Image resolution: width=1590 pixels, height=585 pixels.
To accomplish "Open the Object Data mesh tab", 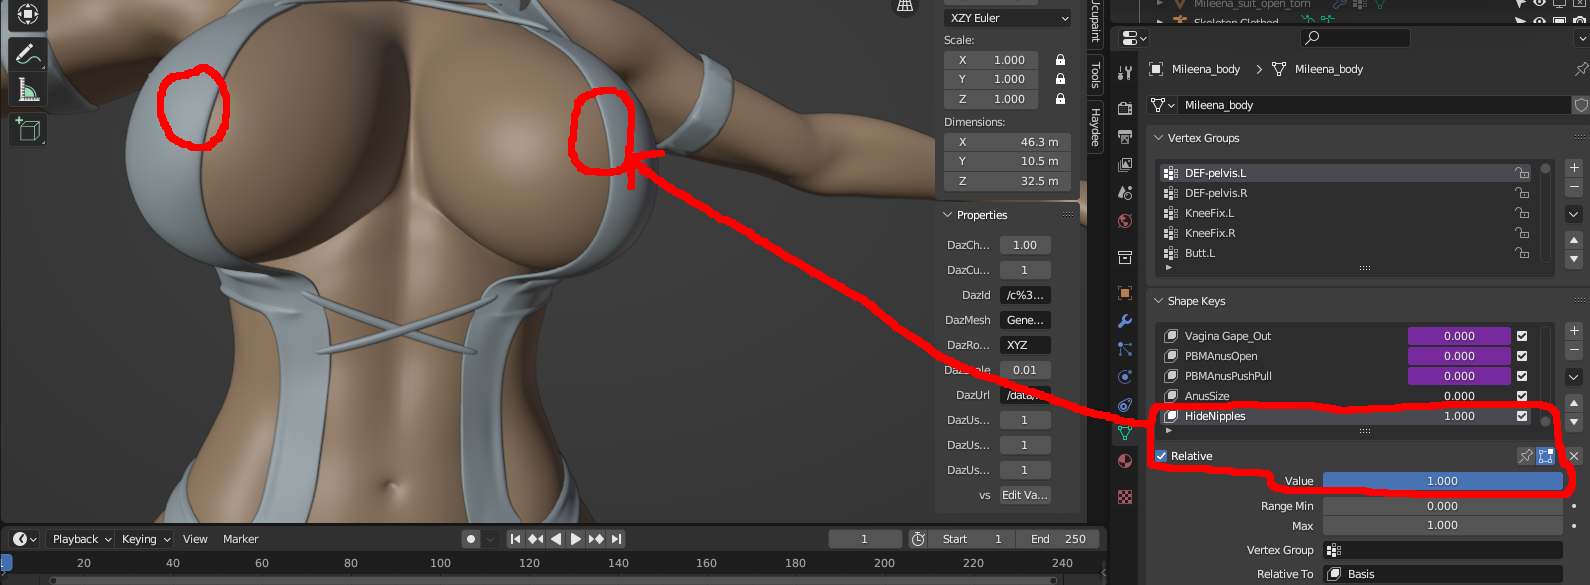I will tap(1125, 433).
